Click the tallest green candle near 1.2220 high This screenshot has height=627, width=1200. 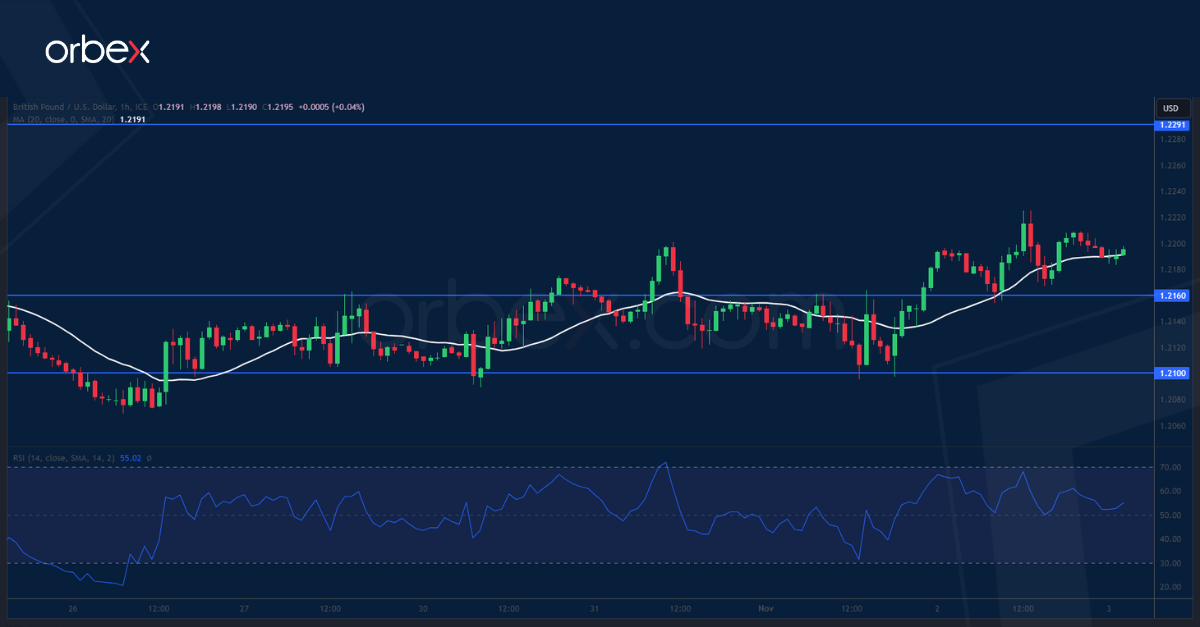tap(1025, 234)
